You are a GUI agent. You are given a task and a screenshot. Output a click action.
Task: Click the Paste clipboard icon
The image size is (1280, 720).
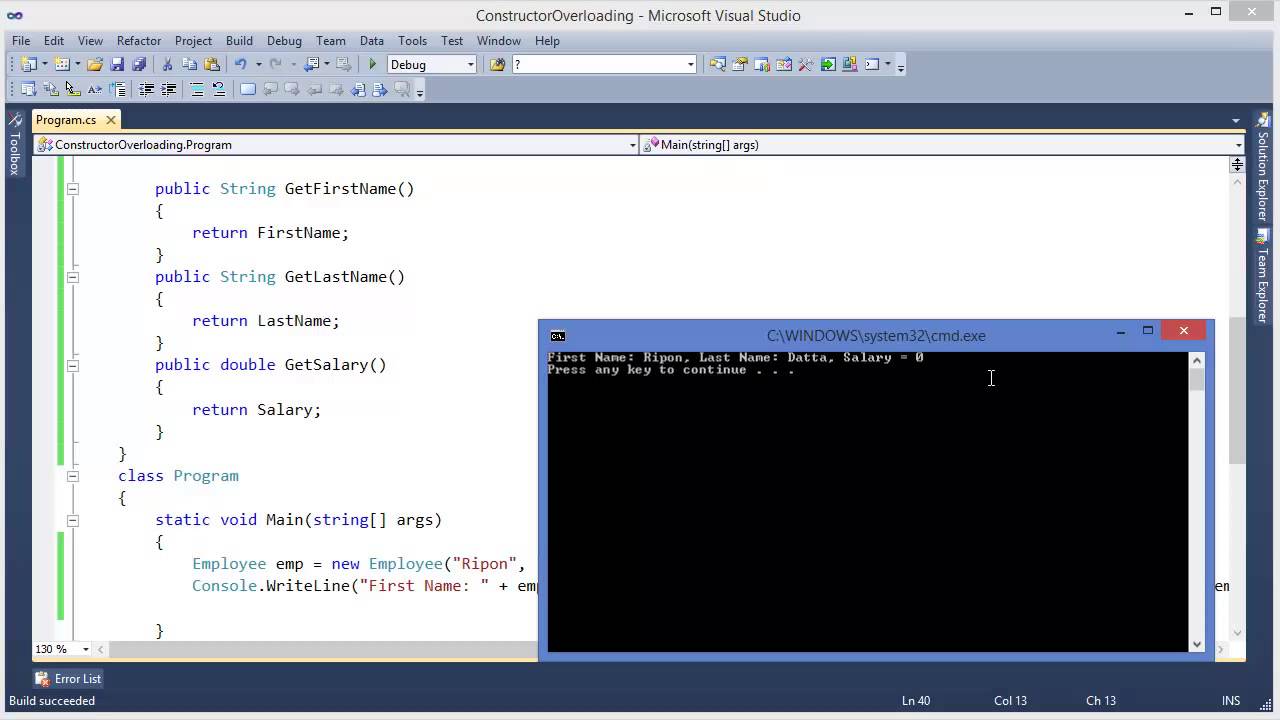[211, 64]
